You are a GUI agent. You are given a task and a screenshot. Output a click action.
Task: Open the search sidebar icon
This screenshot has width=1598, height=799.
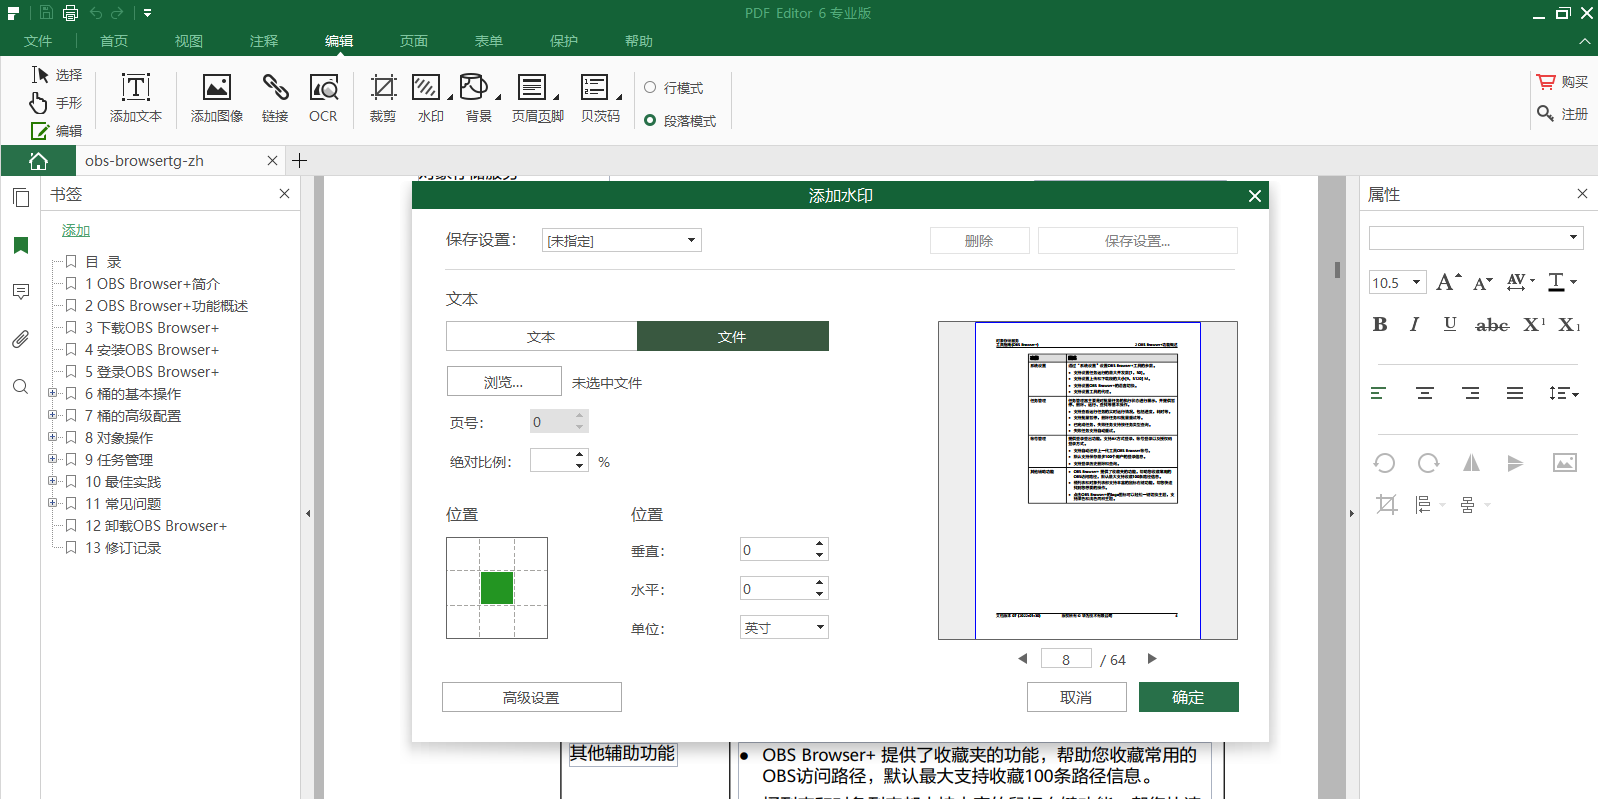[21, 386]
